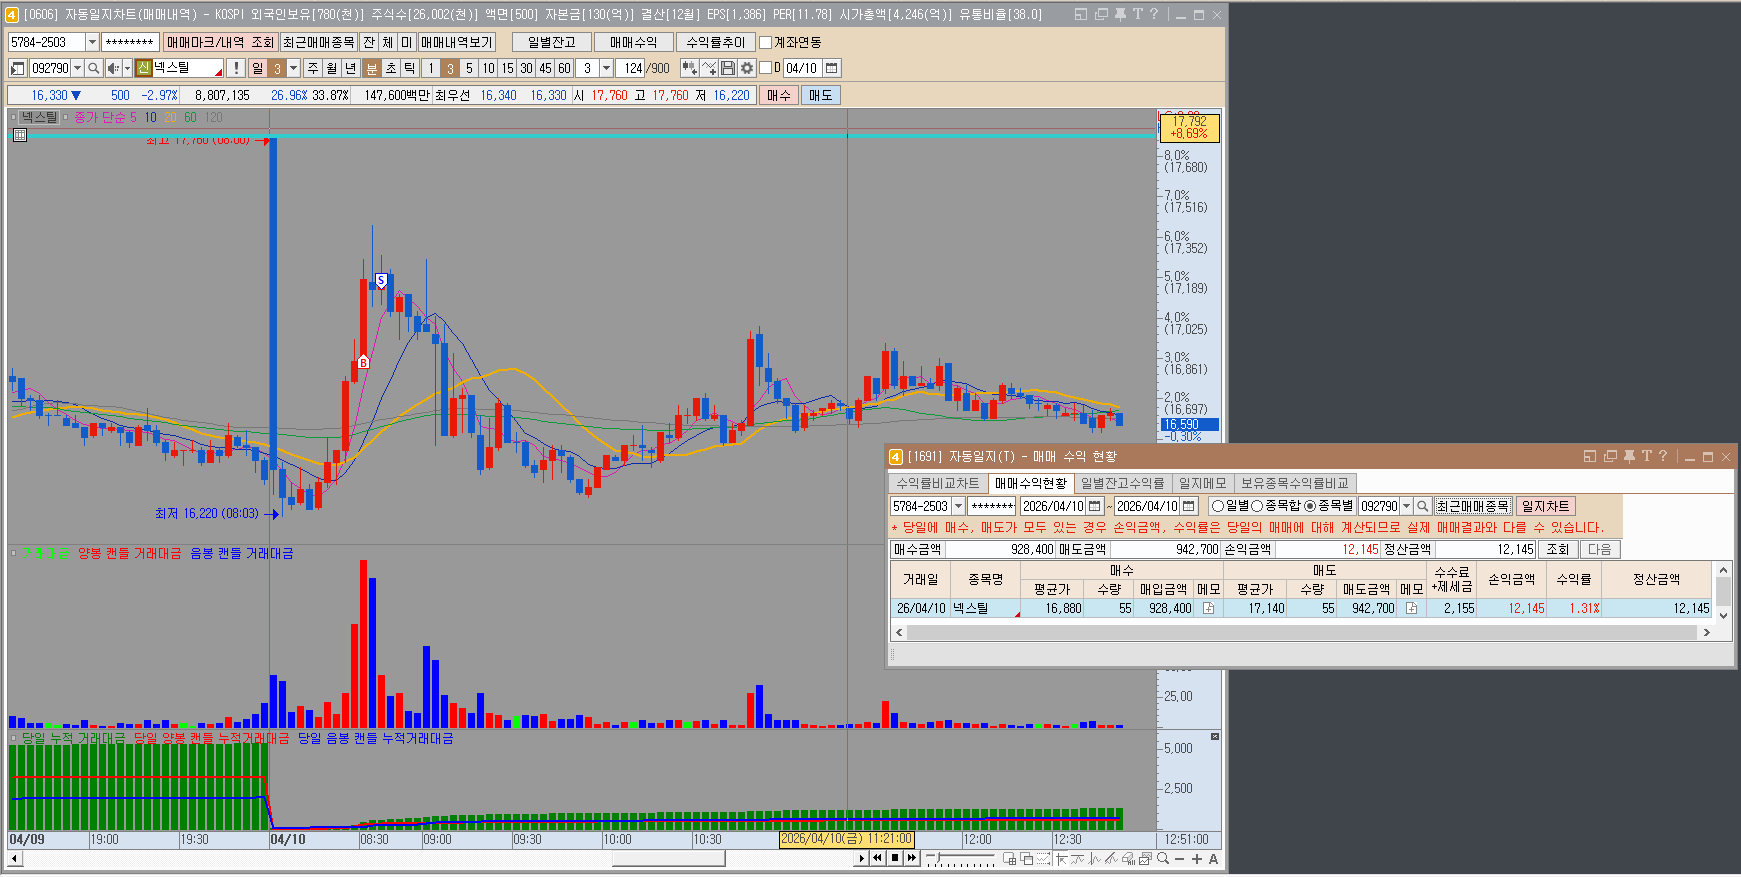Image resolution: width=1741 pixels, height=877 pixels.
Task: Click the exclamation mark stock info icon
Action: point(236,68)
